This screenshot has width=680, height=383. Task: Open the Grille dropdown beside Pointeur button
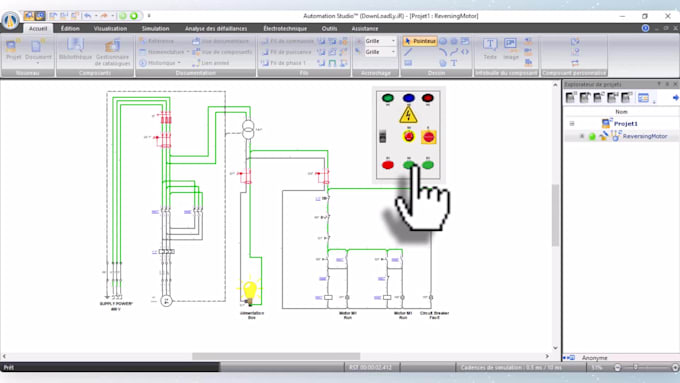click(393, 41)
